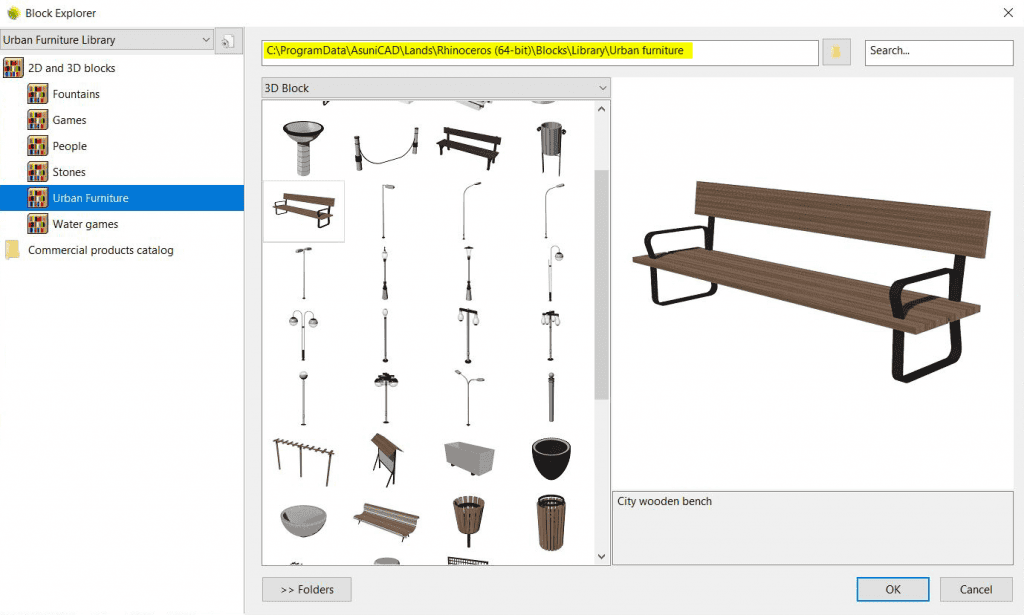Focus the Search box
Viewport: 1024px width, 615px height.
point(938,52)
